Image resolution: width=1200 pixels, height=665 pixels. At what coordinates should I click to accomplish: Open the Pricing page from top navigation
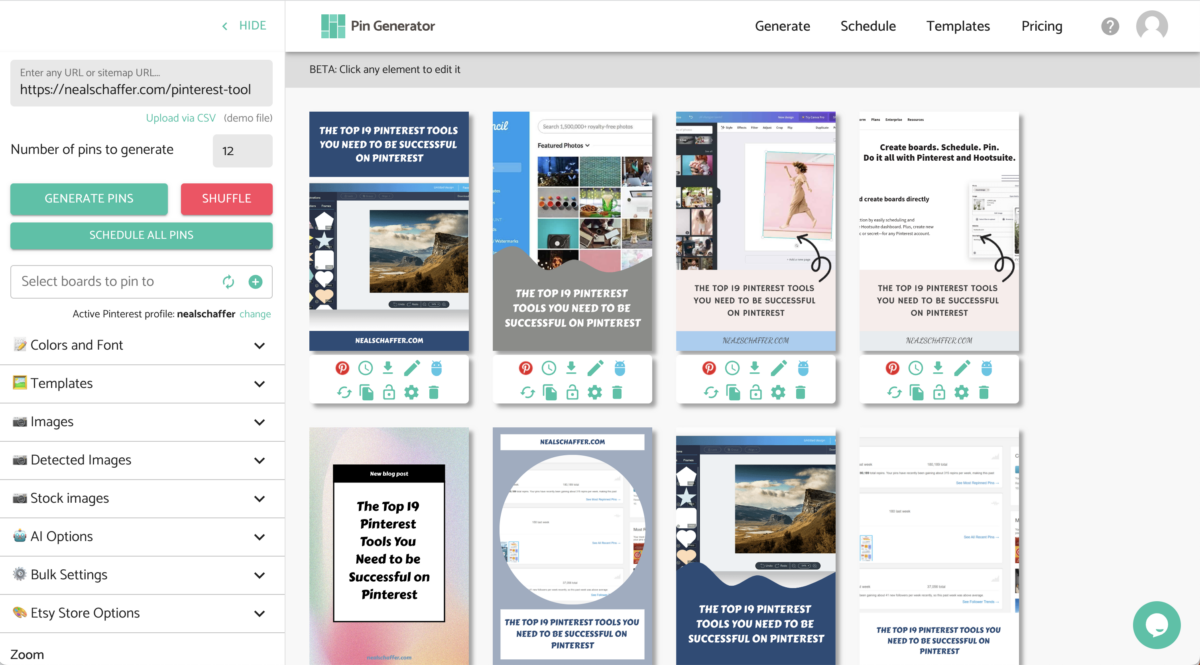point(1041,26)
